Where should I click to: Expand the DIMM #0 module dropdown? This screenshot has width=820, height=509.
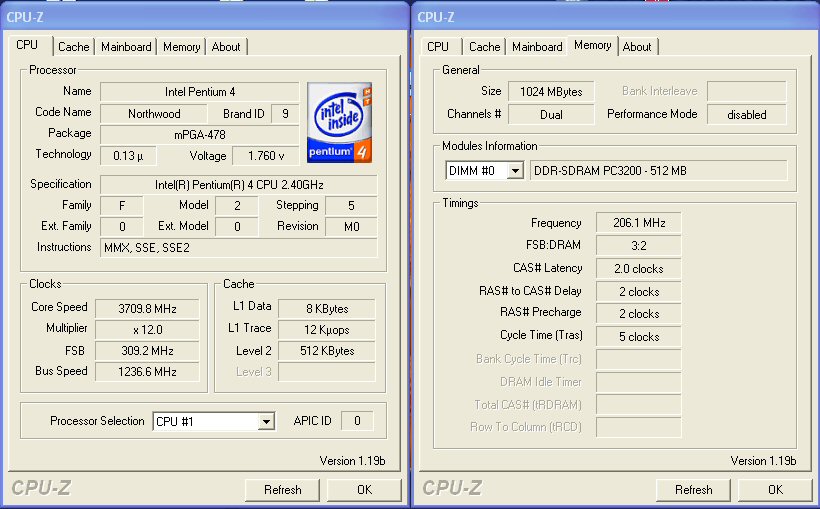pyautogui.click(x=515, y=171)
